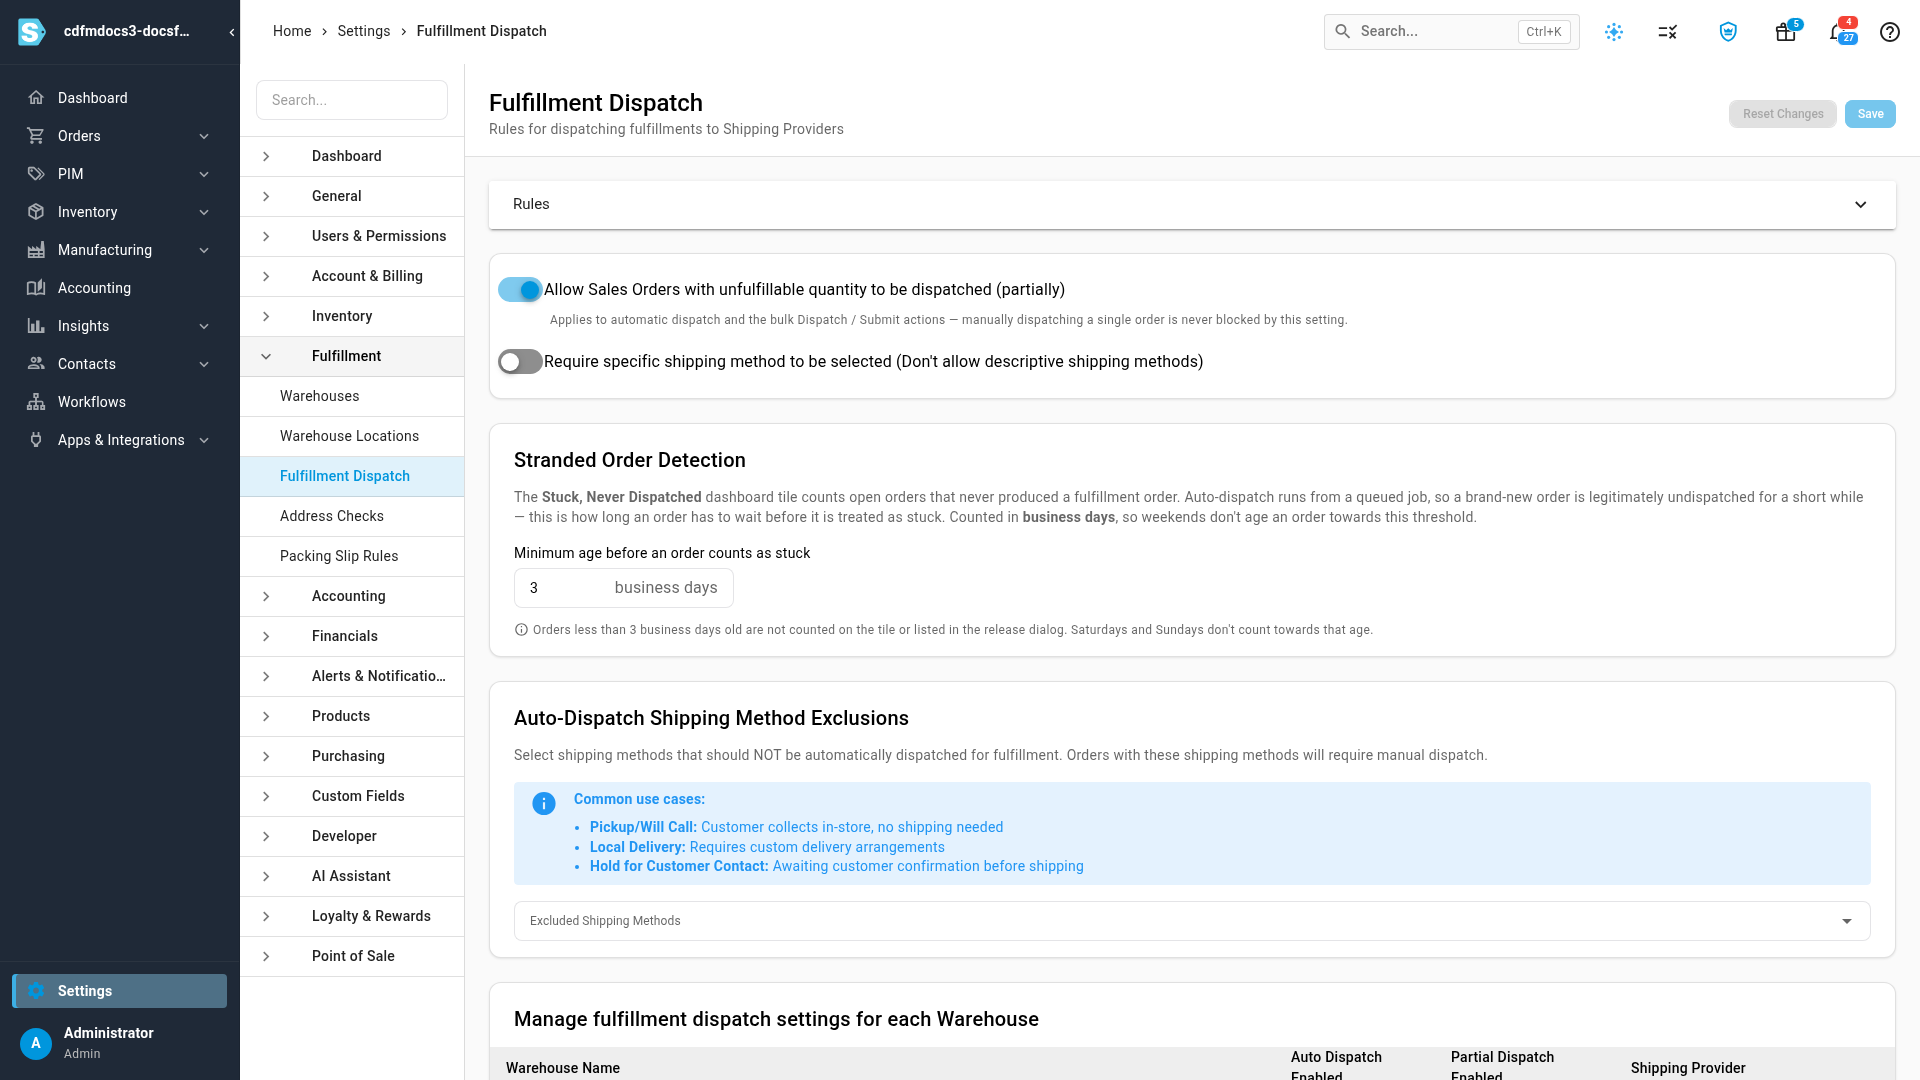
Task: Click the minimum age business days field
Action: pyautogui.click(x=624, y=588)
